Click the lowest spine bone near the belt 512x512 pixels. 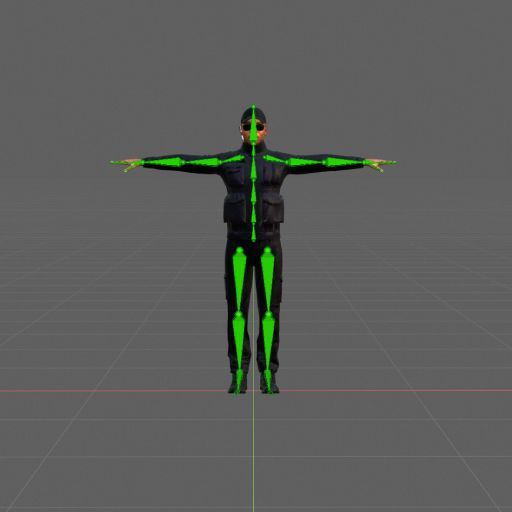pyautogui.click(x=254, y=231)
